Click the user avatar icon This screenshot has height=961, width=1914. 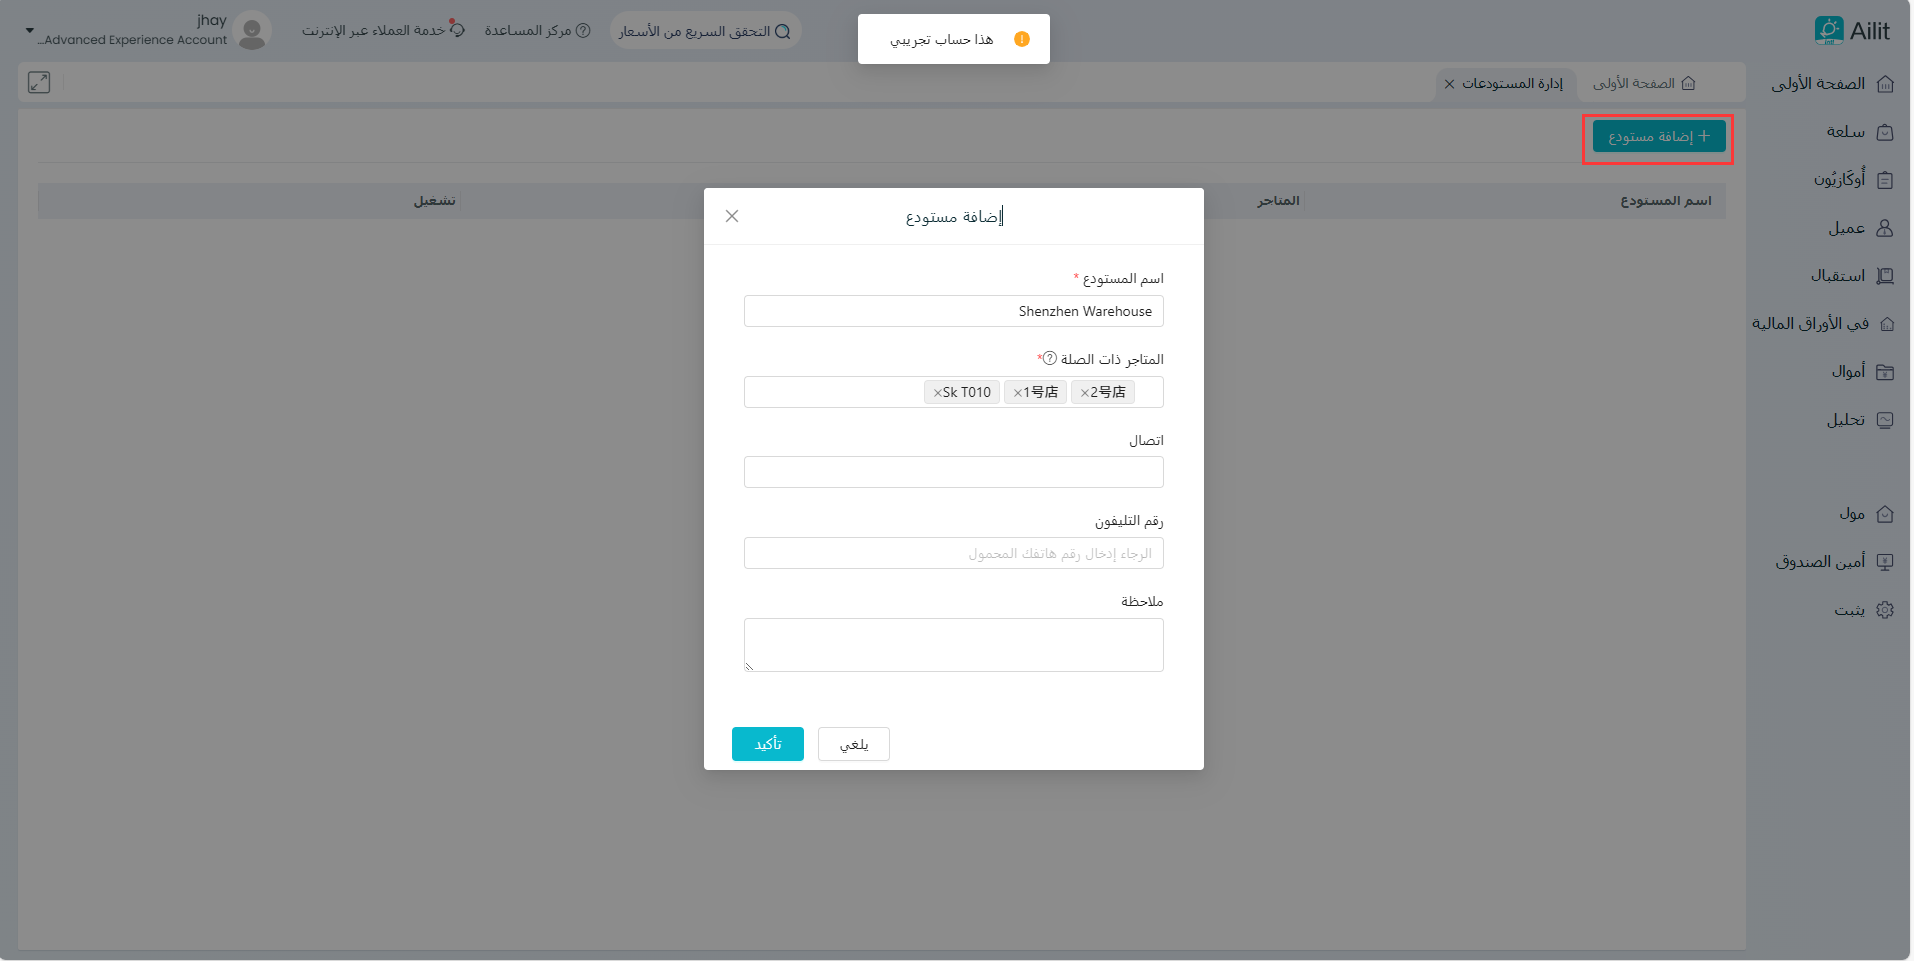click(253, 31)
